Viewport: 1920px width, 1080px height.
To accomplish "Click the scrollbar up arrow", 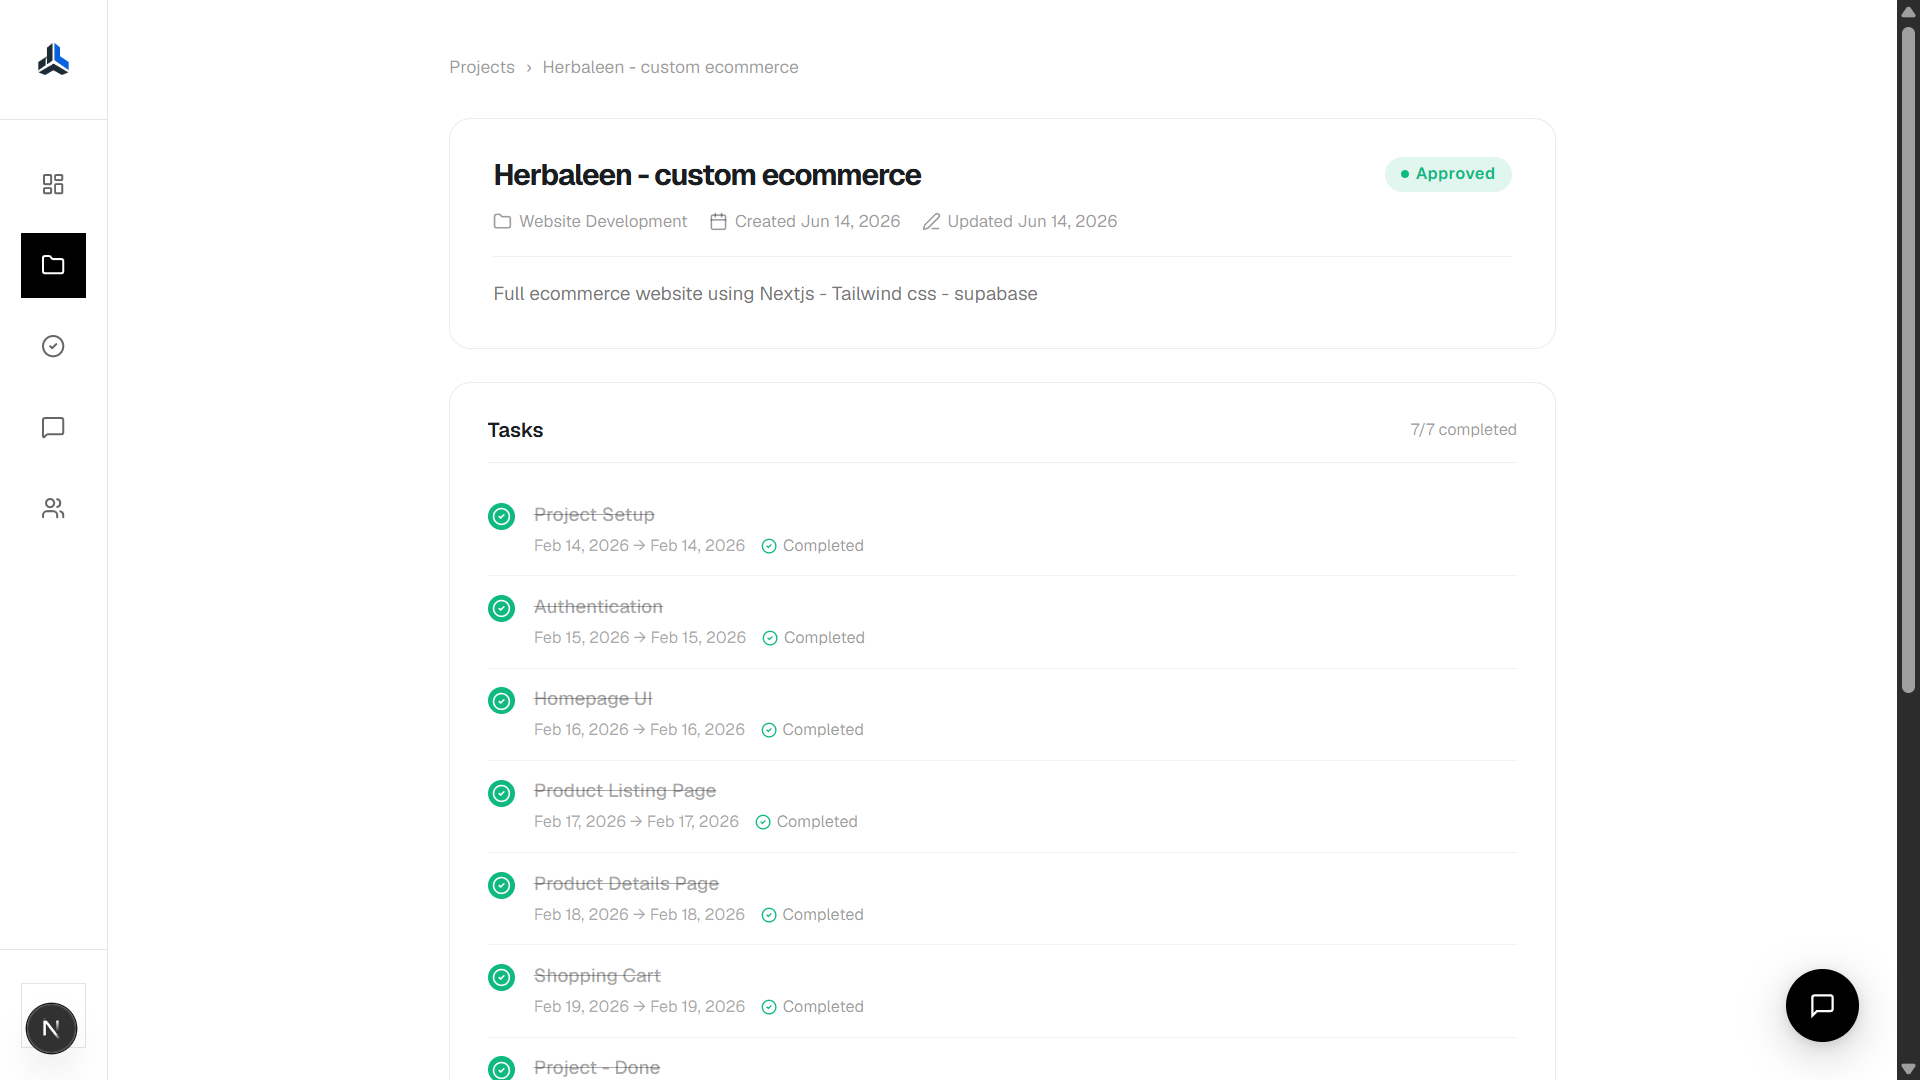I will [1908, 12].
